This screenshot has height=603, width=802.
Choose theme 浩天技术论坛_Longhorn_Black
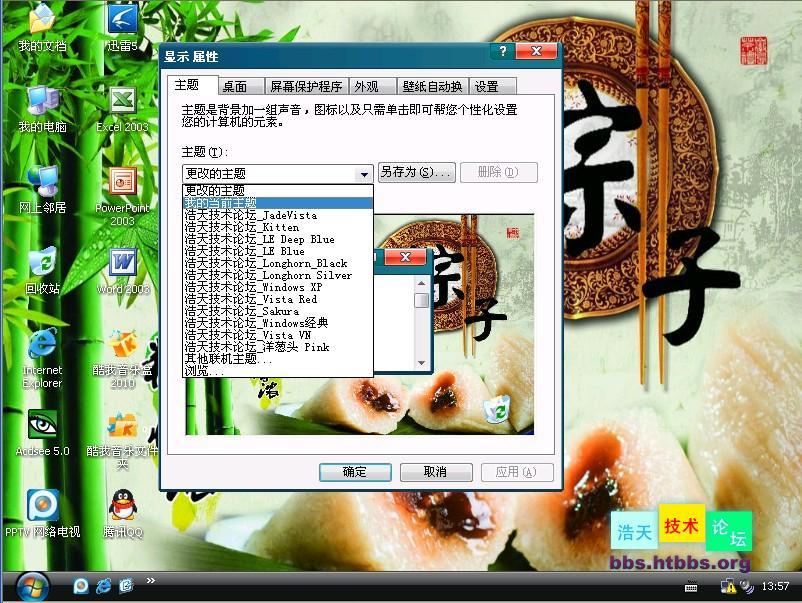(x=278, y=263)
